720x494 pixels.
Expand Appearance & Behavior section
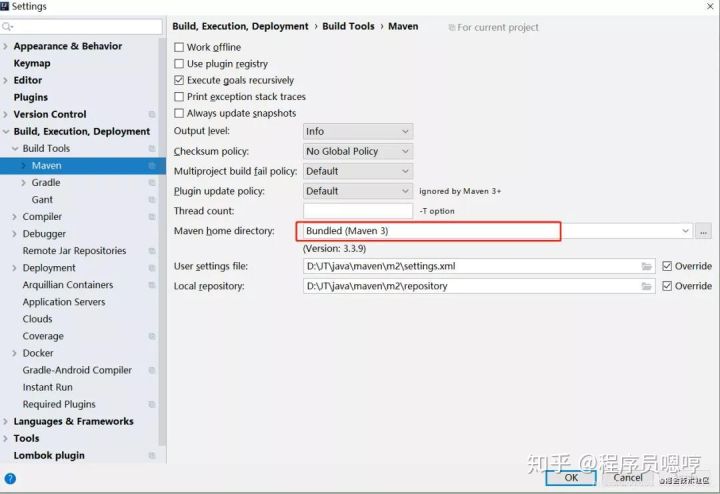pos(6,46)
